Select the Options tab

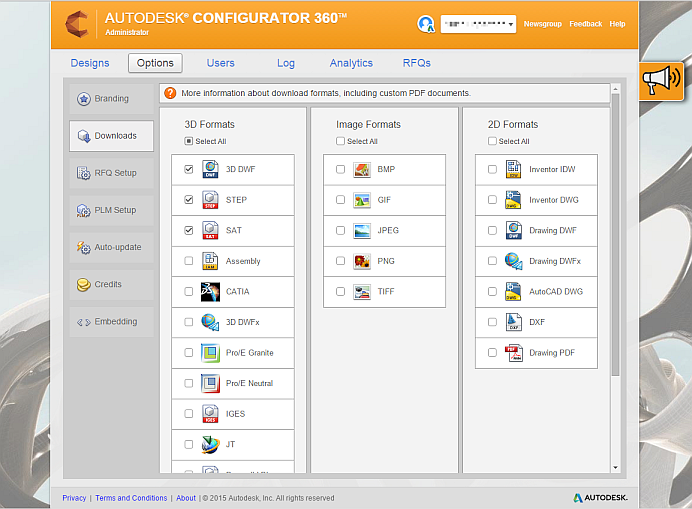155,63
